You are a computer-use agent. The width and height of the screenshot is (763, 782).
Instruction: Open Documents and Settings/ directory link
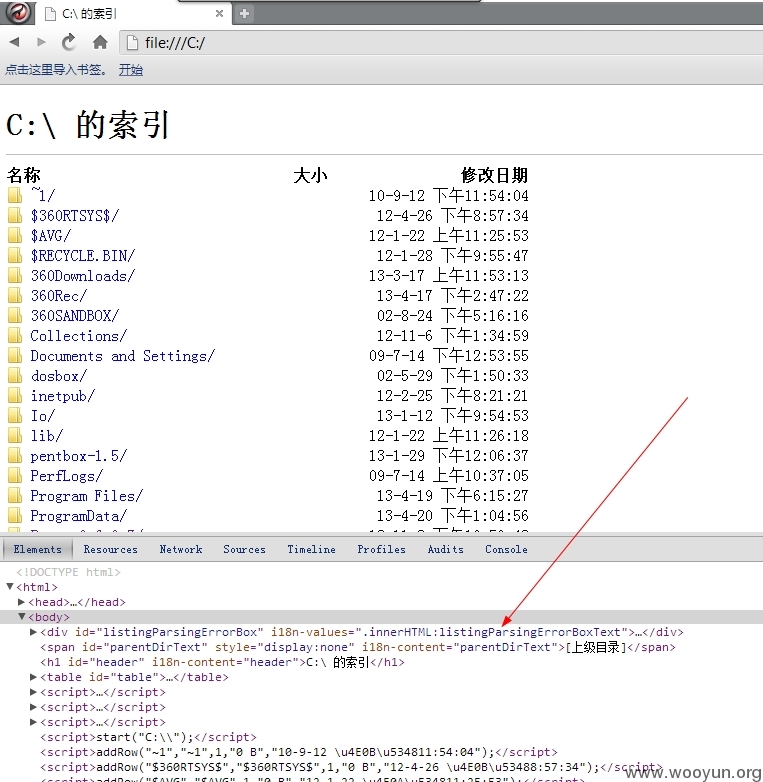[123, 356]
